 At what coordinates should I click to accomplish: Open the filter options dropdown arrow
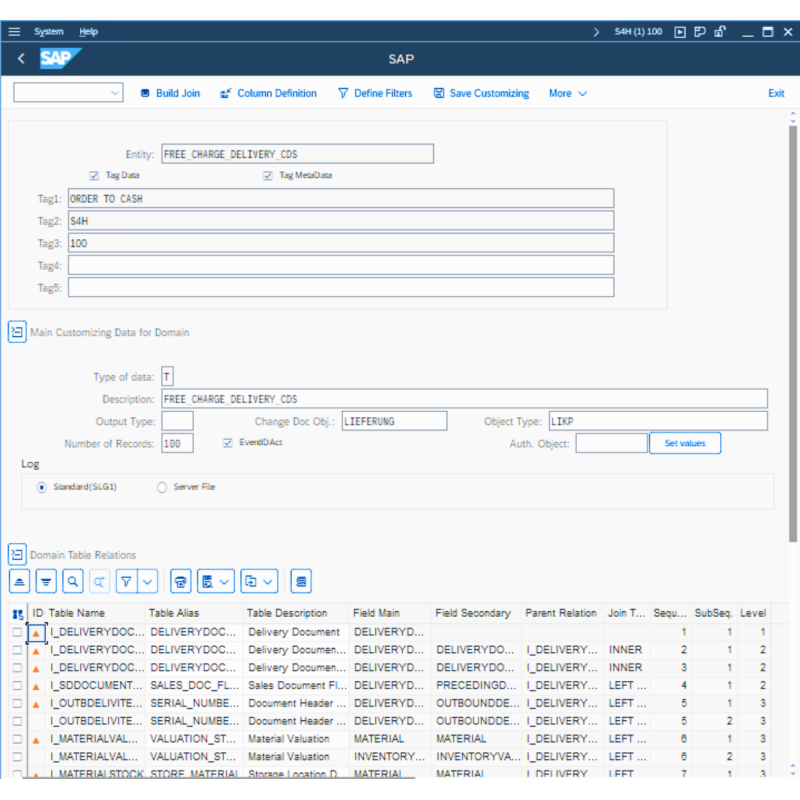coord(149,581)
